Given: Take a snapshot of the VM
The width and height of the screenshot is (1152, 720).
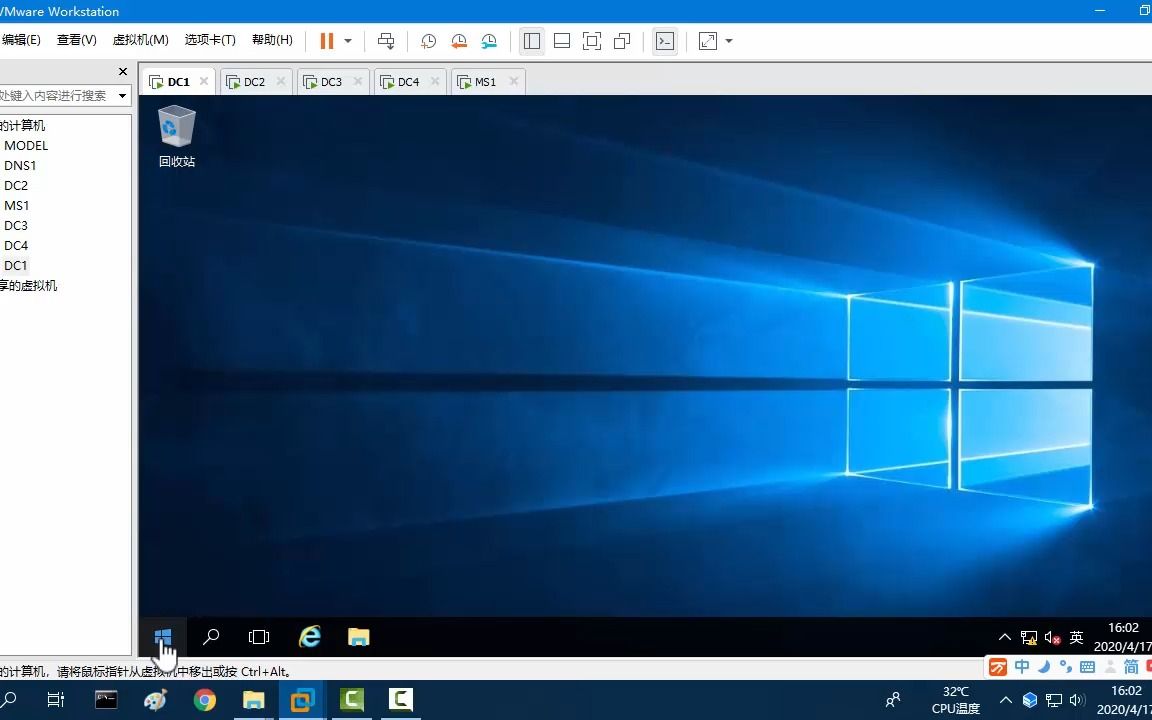Looking at the screenshot, I should point(428,41).
